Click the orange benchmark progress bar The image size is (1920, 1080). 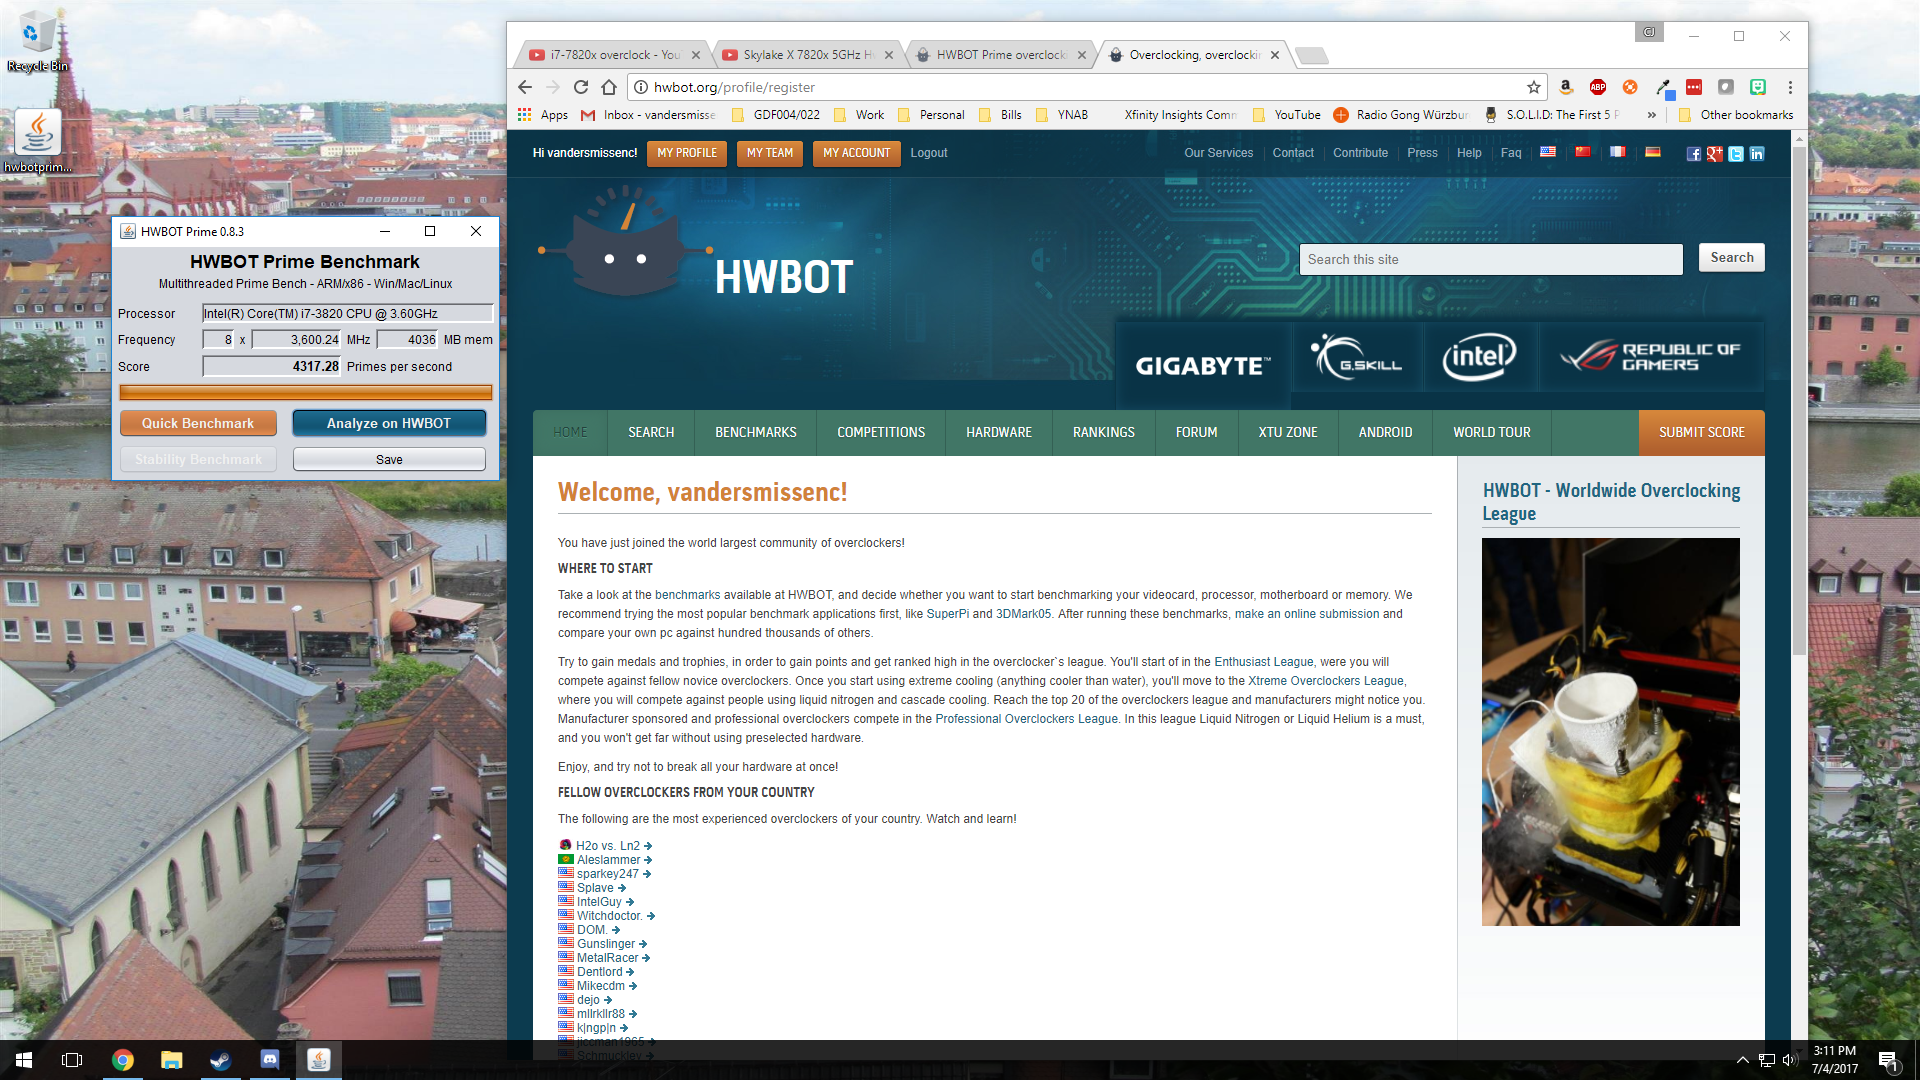click(305, 392)
